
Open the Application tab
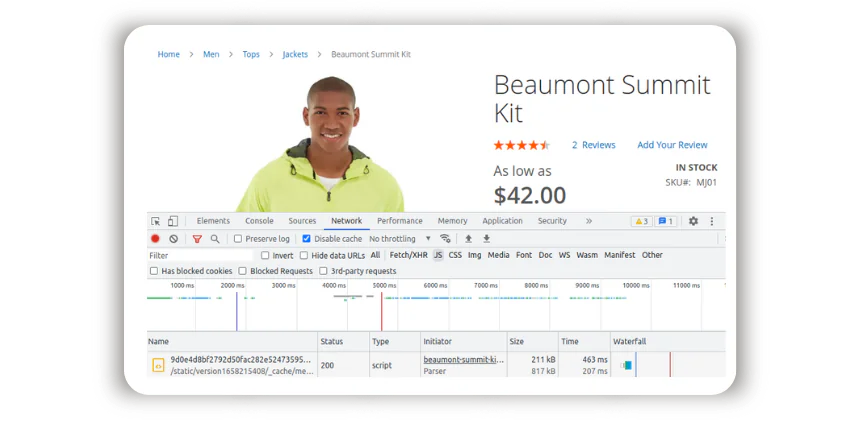click(503, 221)
